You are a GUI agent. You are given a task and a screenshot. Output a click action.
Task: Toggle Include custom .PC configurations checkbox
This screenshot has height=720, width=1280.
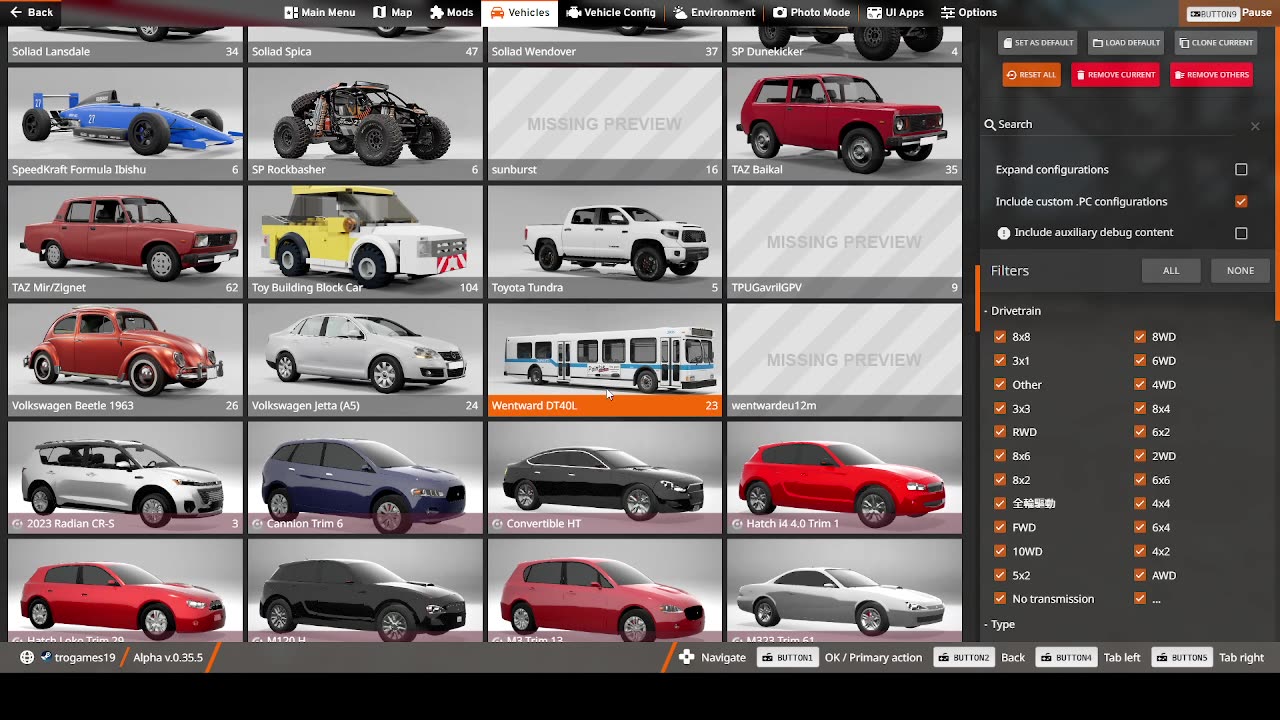click(1241, 201)
